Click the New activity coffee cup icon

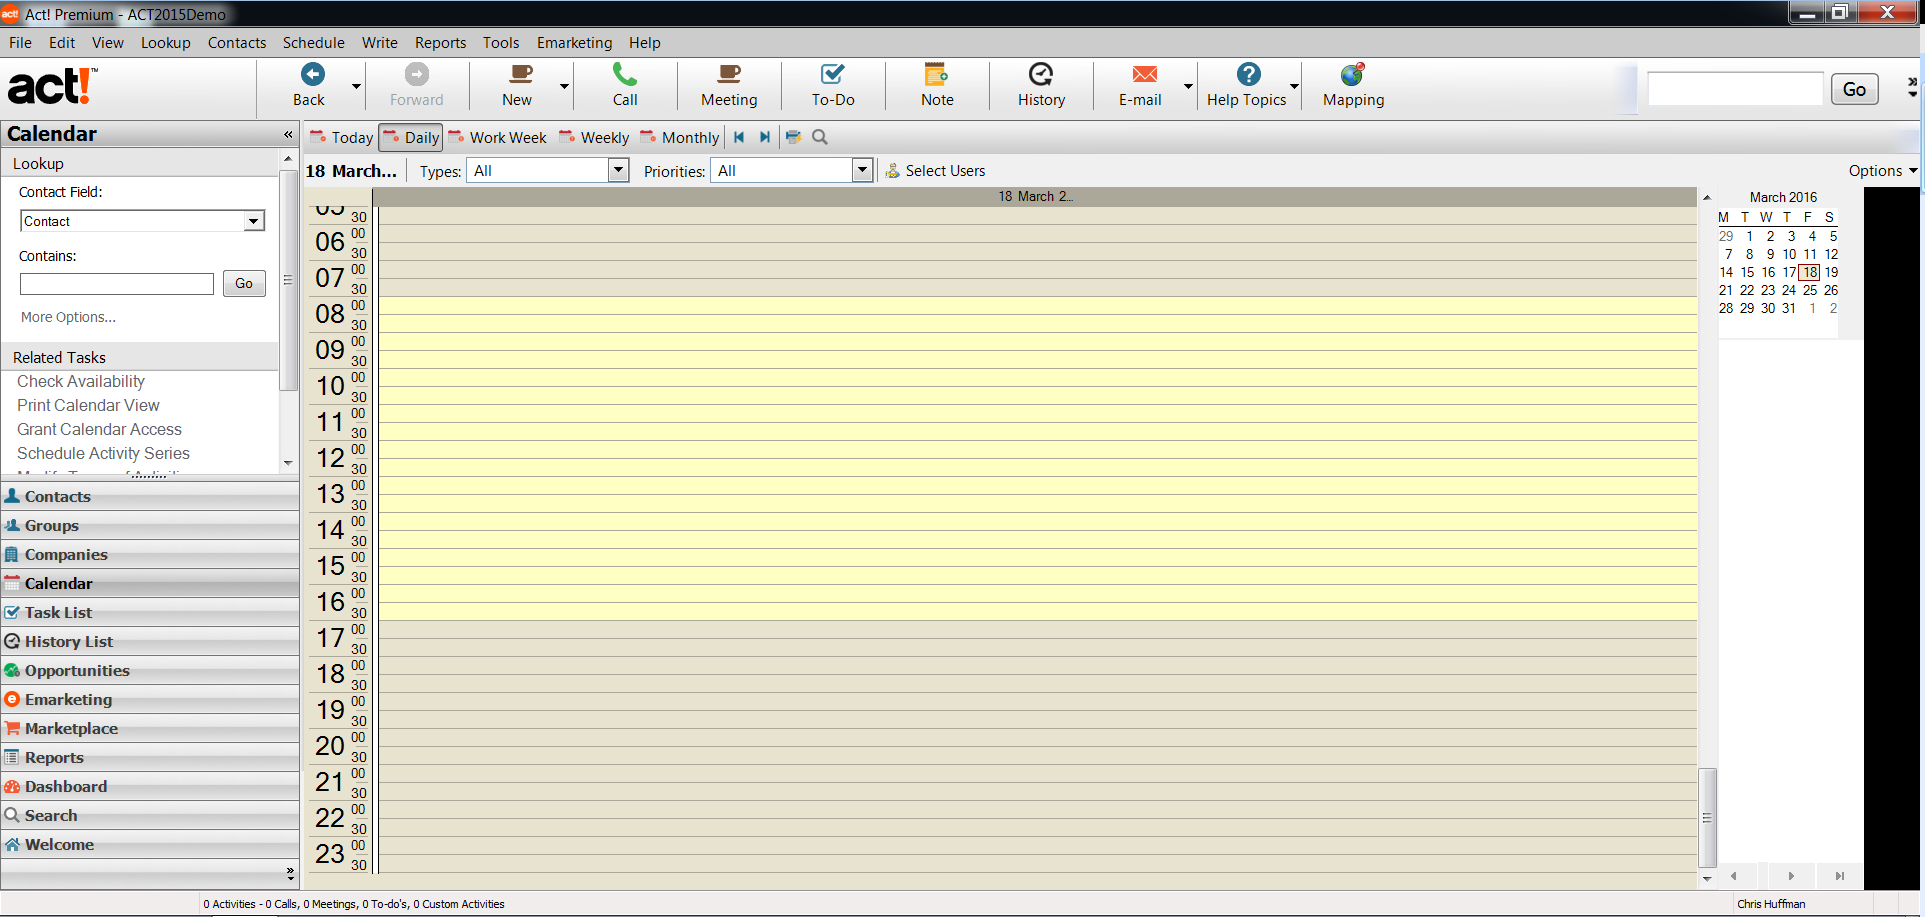pos(521,74)
